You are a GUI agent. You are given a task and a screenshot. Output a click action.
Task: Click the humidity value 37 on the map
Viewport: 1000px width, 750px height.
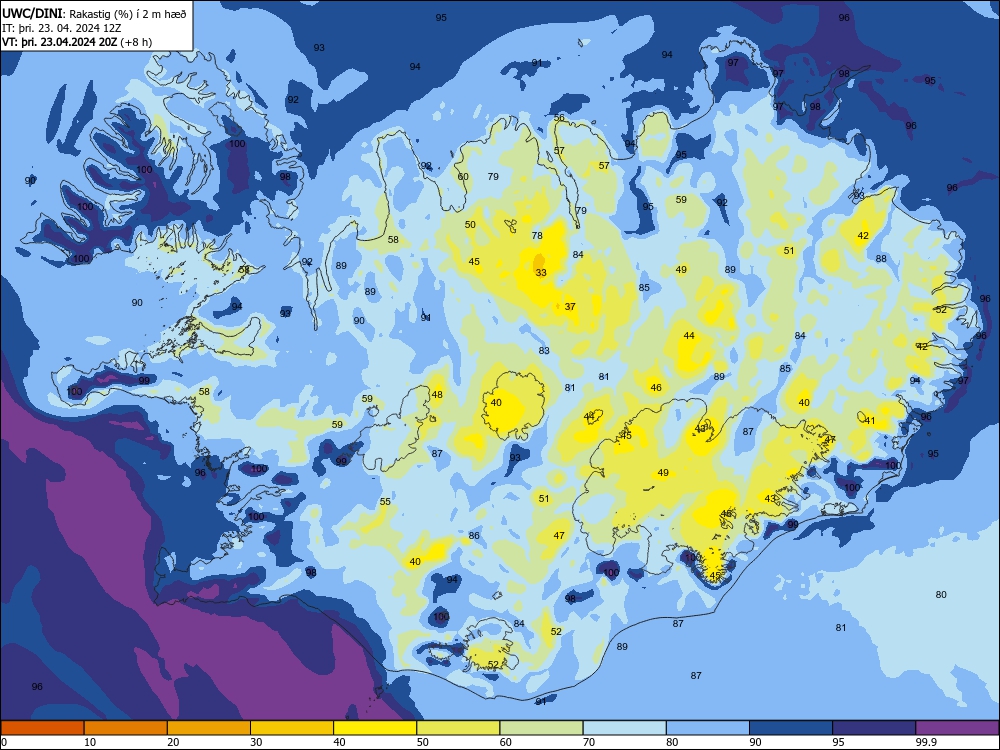click(x=570, y=306)
